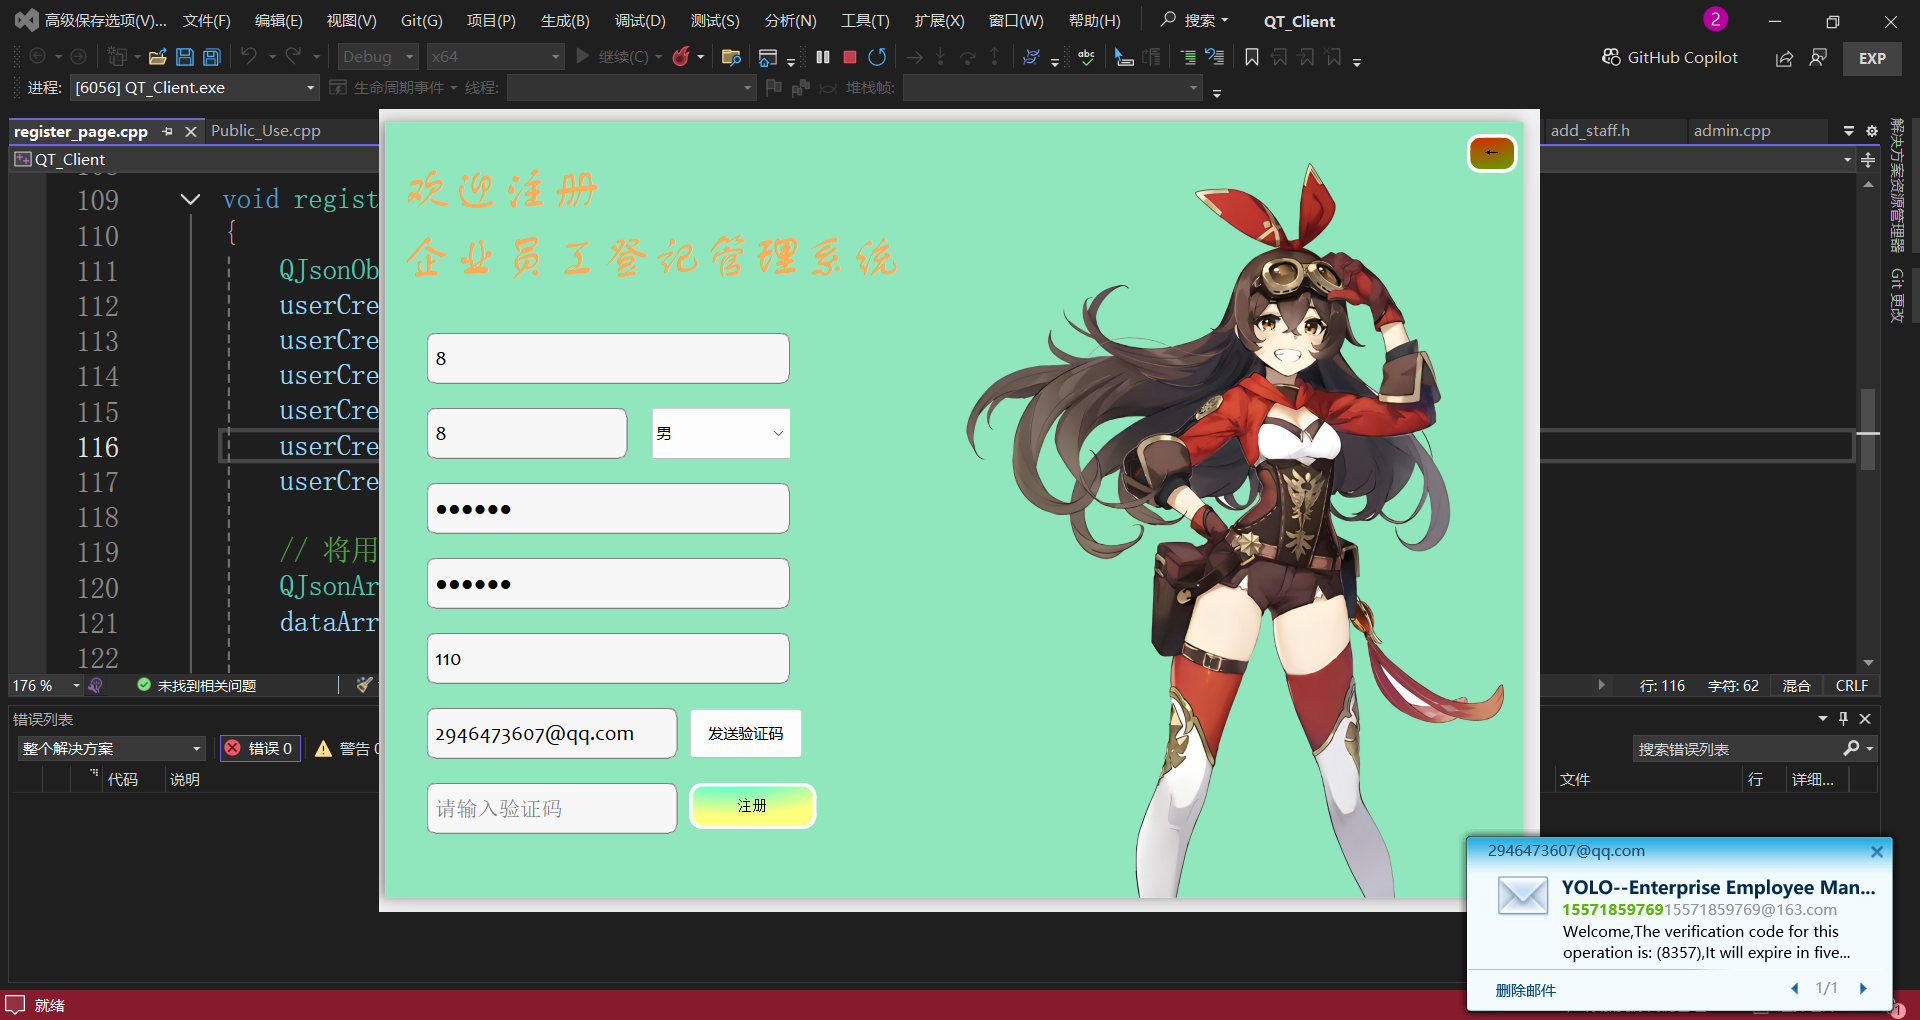Screen dimensions: 1920x1020
Task: Collapse the void register function at line 109
Action: pyautogui.click(x=190, y=199)
